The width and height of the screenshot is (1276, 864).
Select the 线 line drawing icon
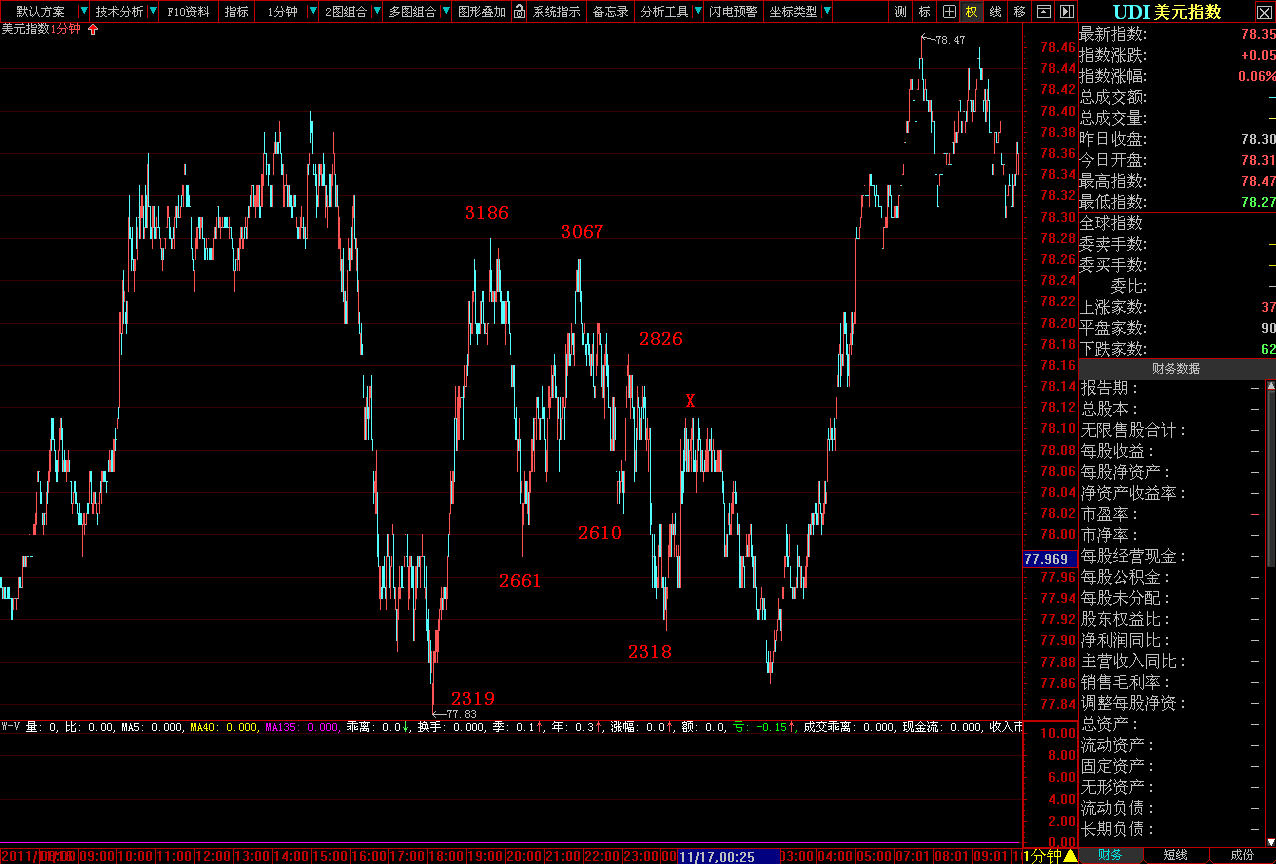(x=995, y=12)
